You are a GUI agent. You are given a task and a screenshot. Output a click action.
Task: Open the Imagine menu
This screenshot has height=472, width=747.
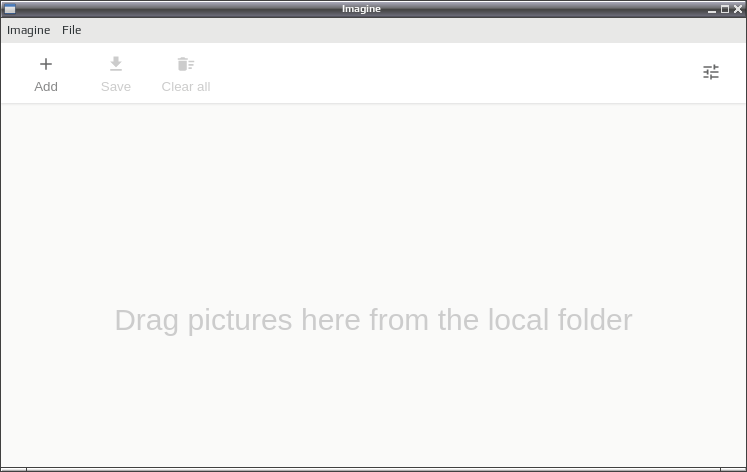point(29,30)
